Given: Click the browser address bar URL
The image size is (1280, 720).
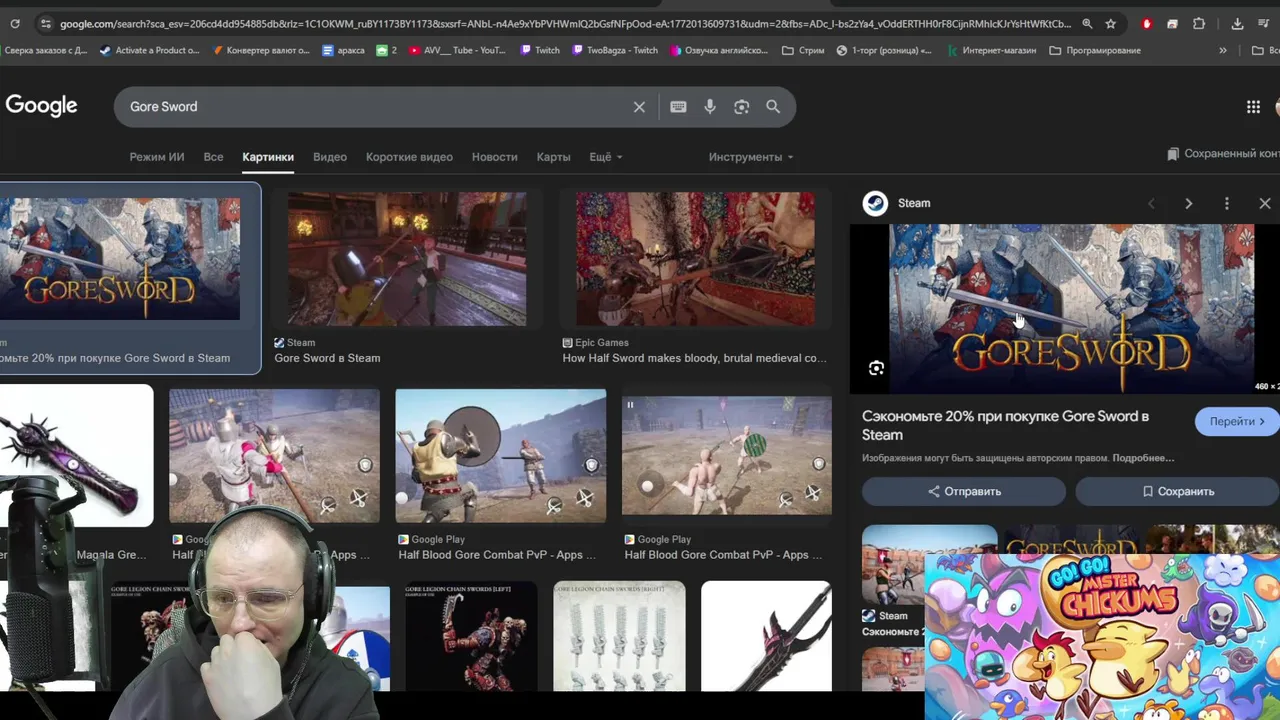Looking at the screenshot, I should 565,23.
